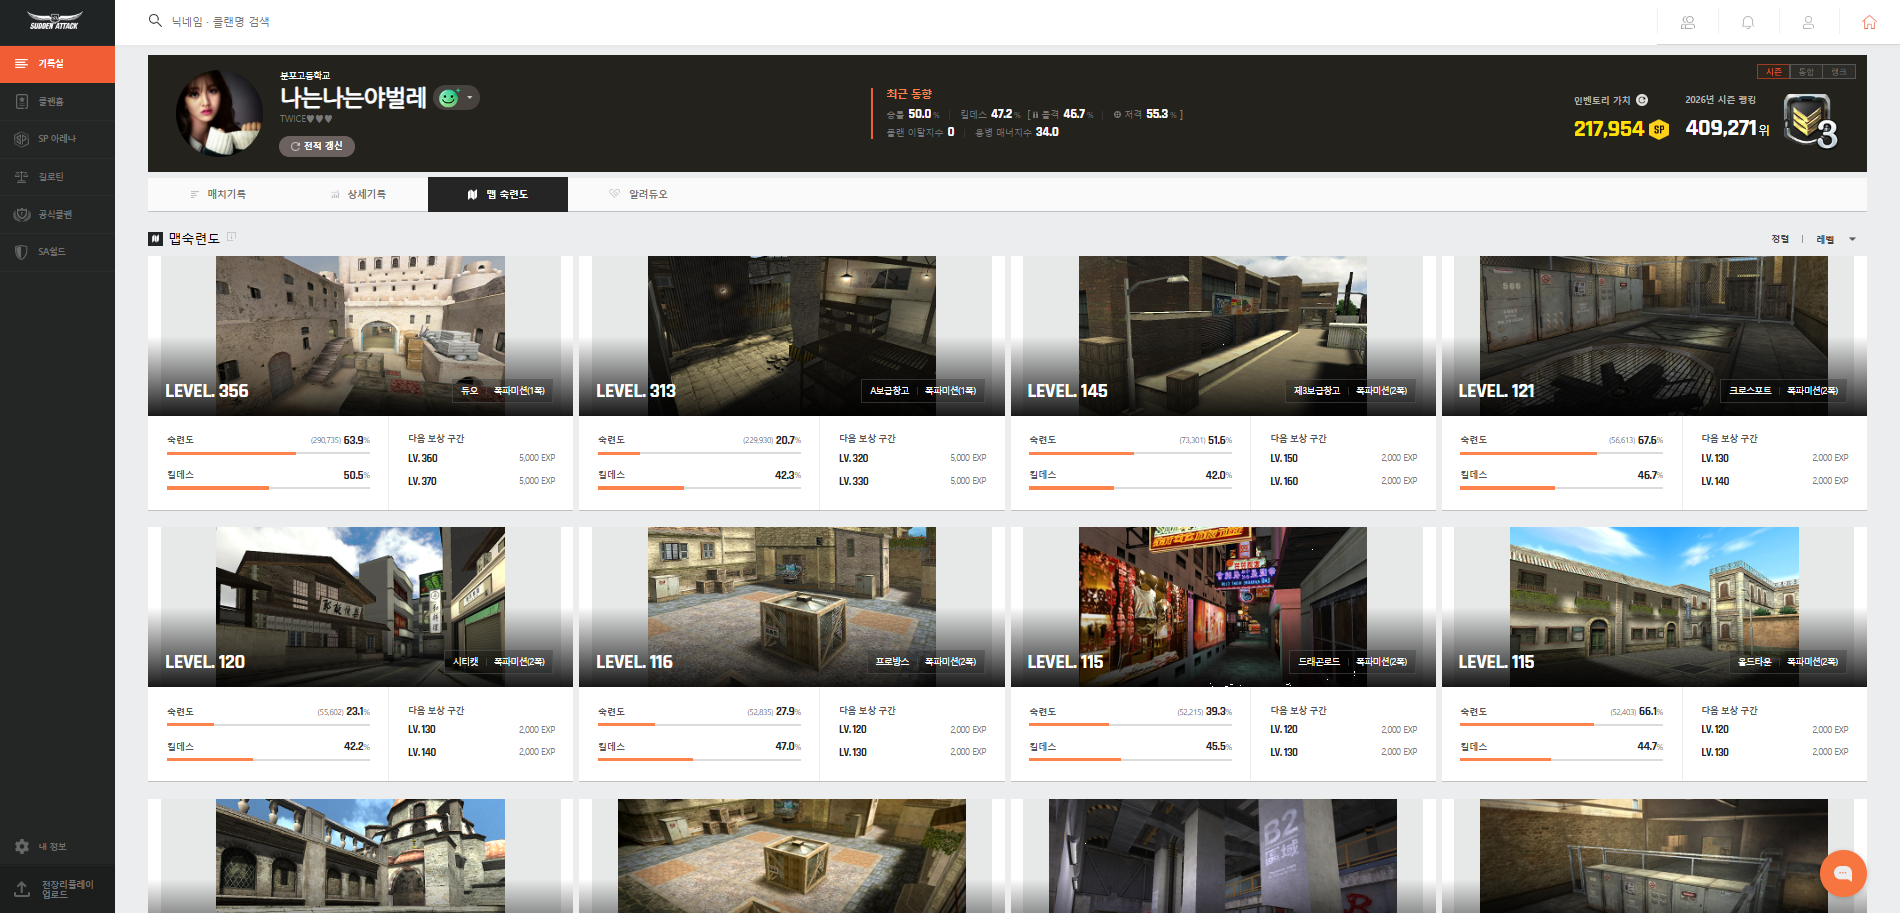Expand the 레벨 sort dropdown
The image size is (1900, 913).
coord(1836,239)
